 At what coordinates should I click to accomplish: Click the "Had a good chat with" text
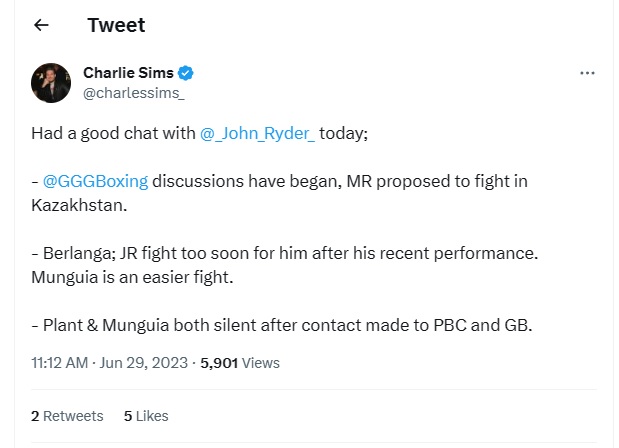[x=113, y=133]
